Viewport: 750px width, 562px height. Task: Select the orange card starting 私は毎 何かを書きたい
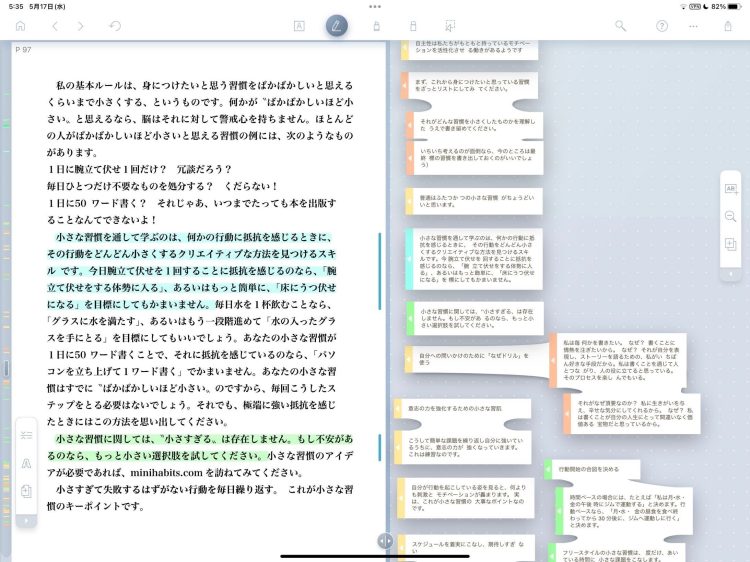pos(618,360)
